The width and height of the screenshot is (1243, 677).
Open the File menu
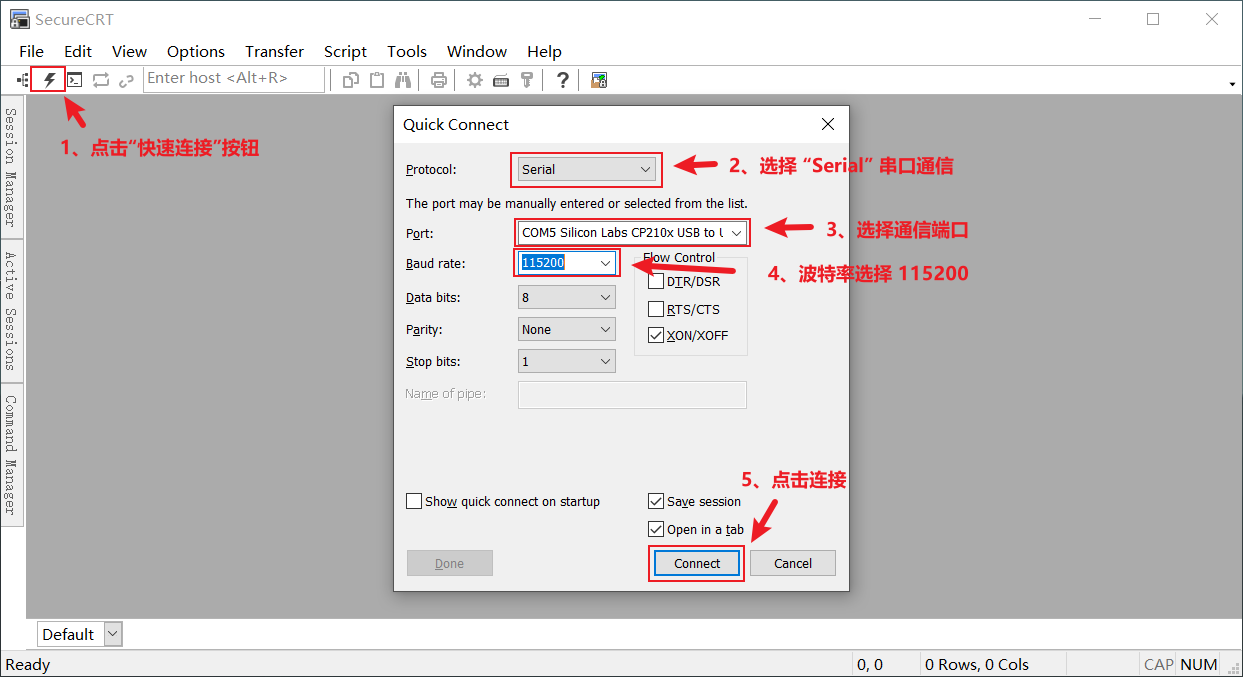[x=31, y=51]
